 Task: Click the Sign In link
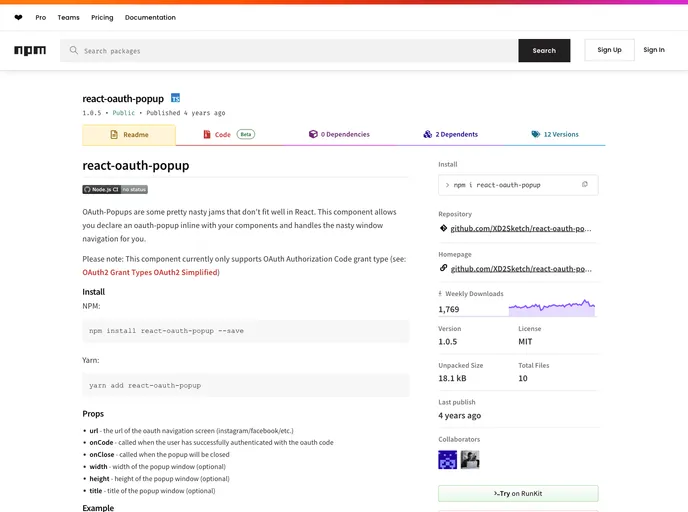tap(654, 50)
